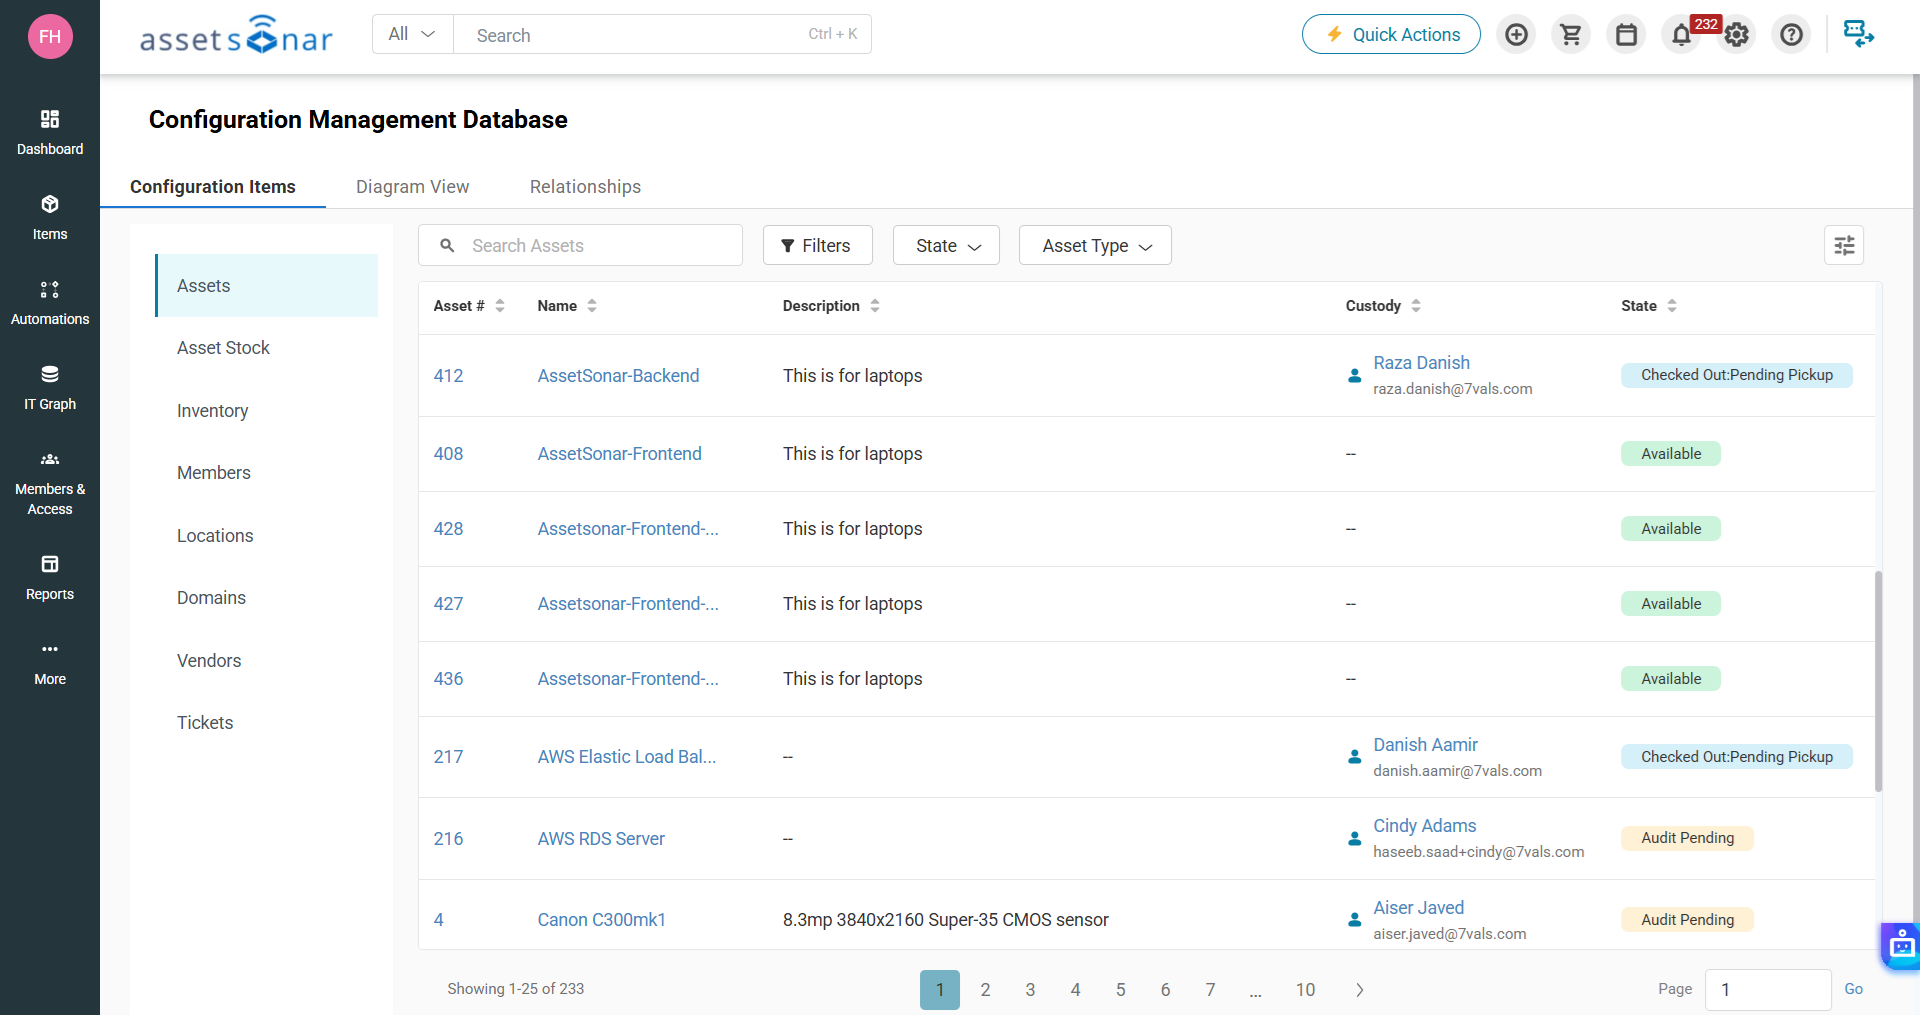Go to page 10 of results

[1305, 990]
